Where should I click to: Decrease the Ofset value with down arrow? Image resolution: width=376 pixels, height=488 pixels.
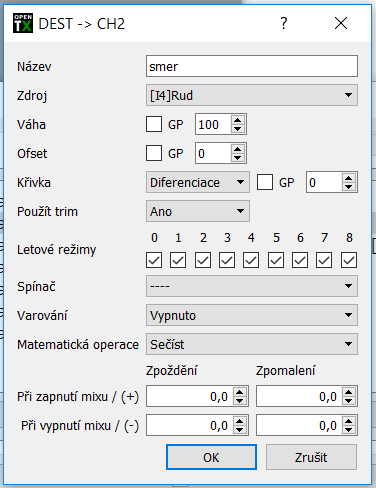coord(237,157)
